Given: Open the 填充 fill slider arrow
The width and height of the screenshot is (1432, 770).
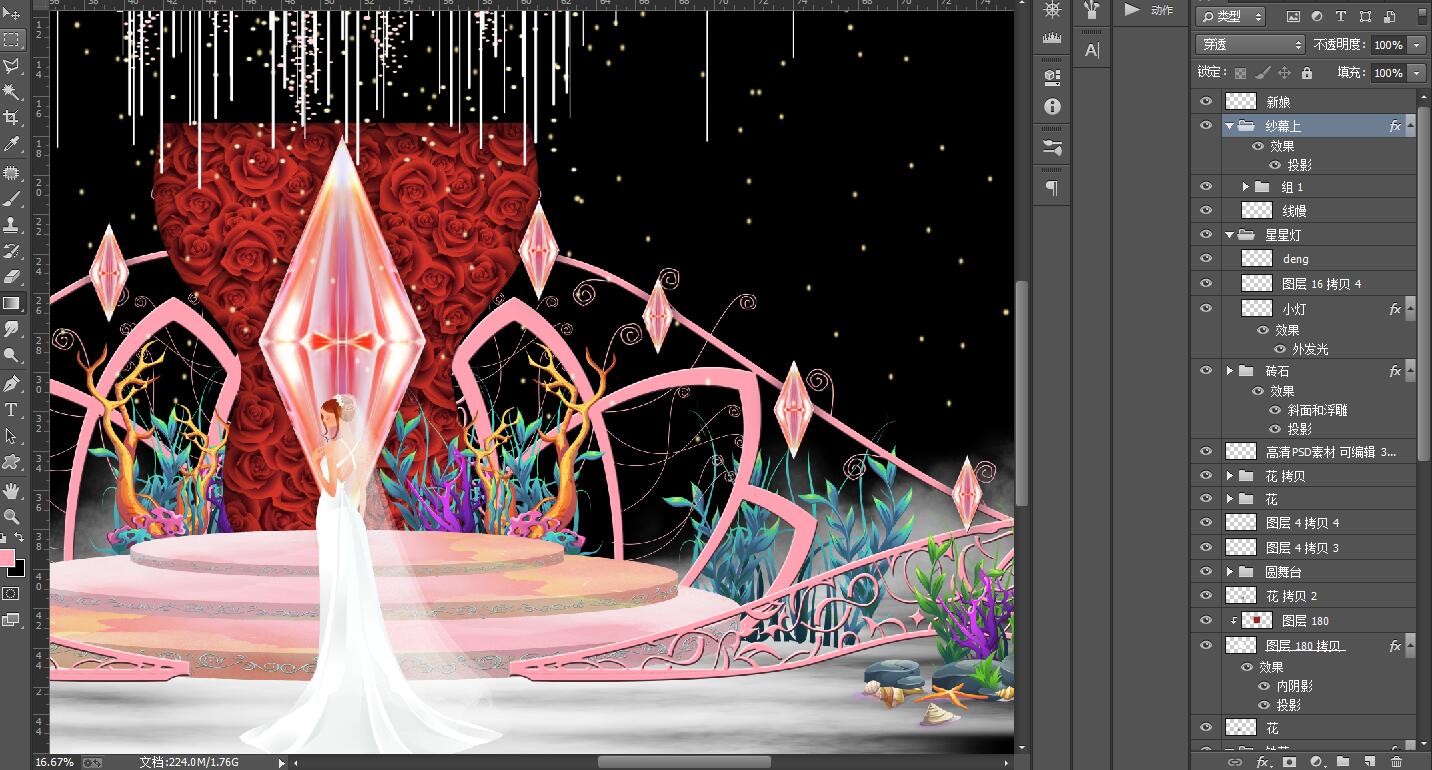Looking at the screenshot, I should tap(1416, 73).
